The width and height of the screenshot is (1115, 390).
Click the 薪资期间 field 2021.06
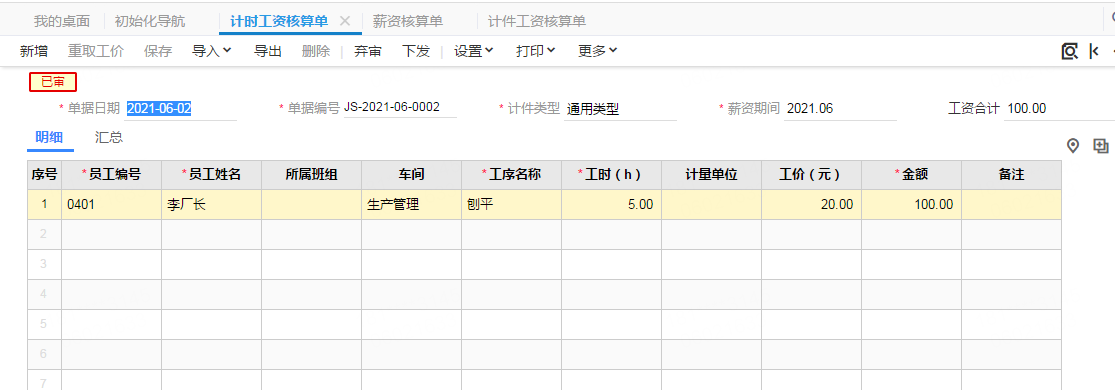(840, 109)
